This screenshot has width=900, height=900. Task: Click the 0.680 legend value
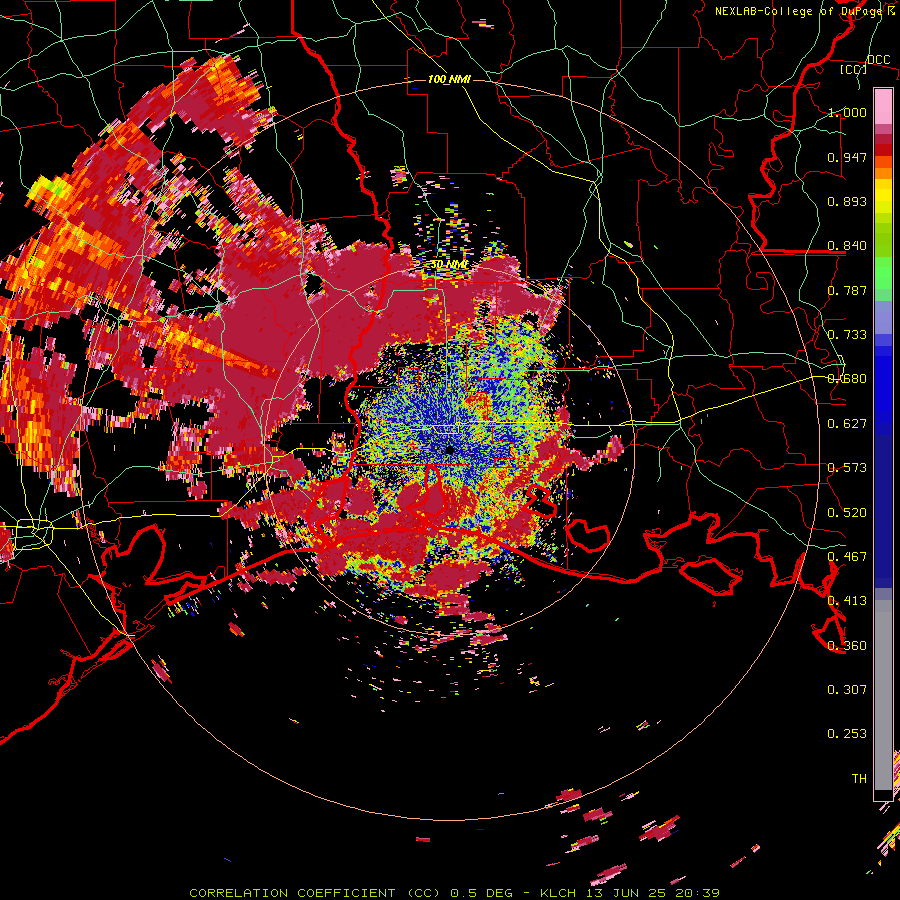point(847,379)
